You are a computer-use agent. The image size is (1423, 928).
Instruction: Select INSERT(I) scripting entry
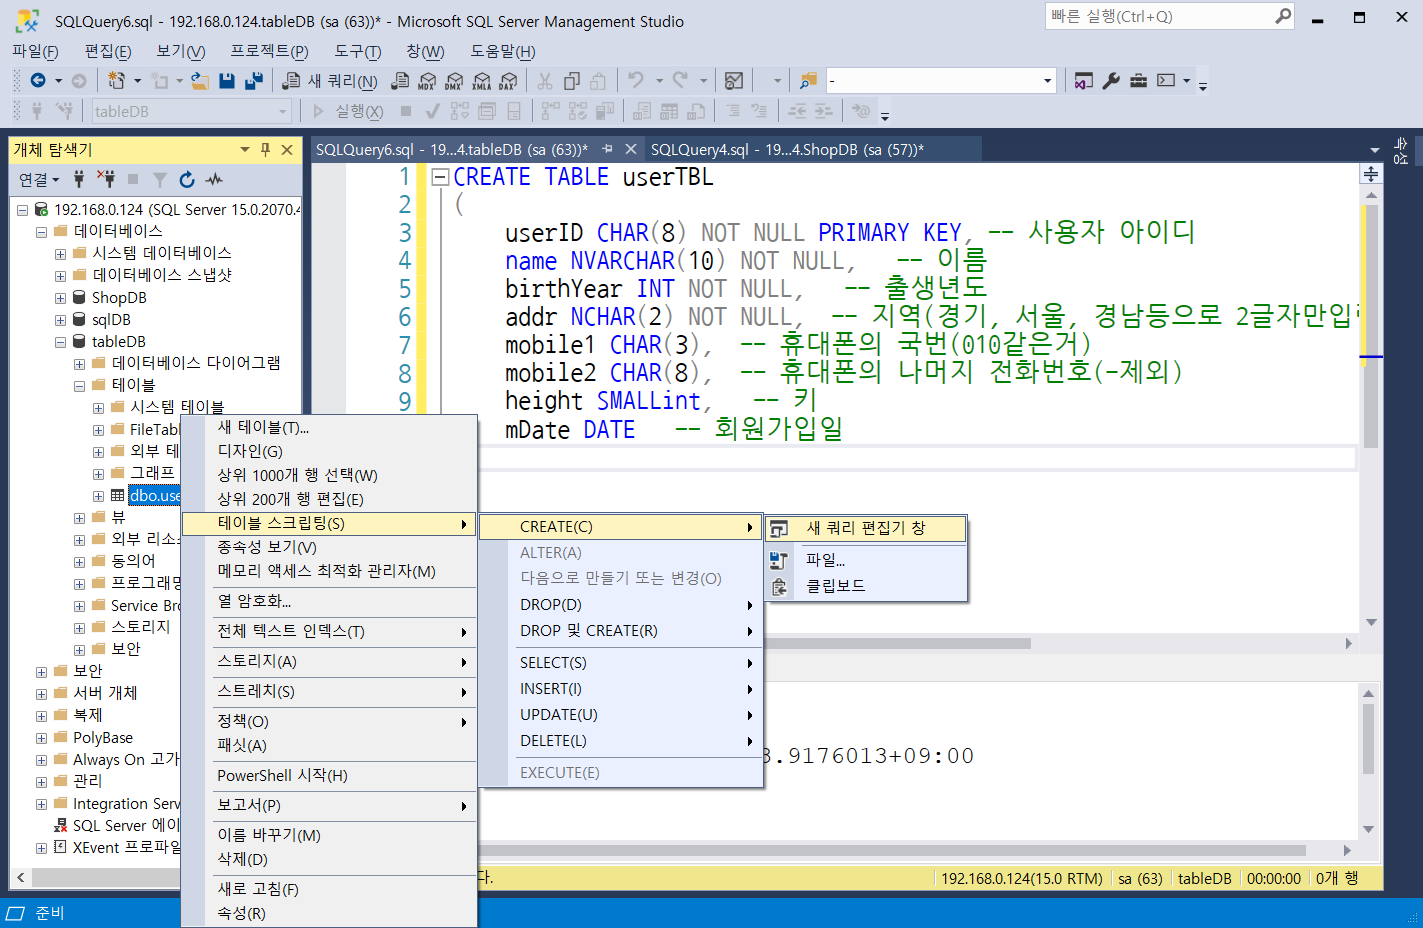tap(621, 689)
